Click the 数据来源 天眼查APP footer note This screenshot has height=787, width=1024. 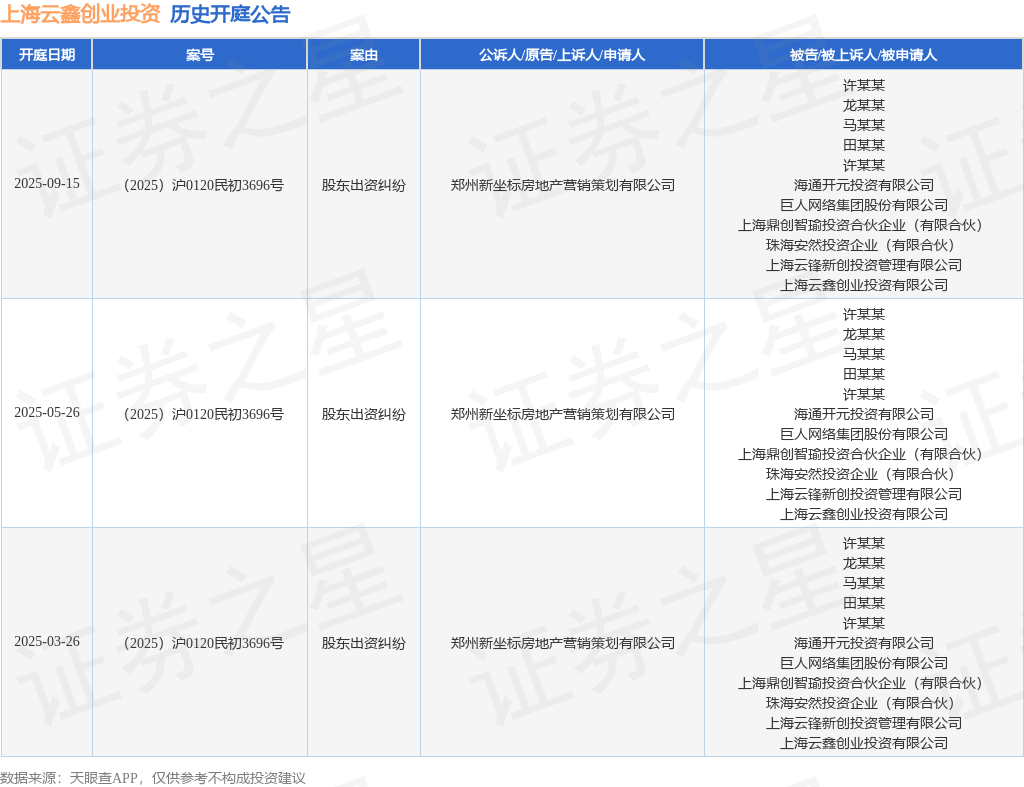pos(153,778)
